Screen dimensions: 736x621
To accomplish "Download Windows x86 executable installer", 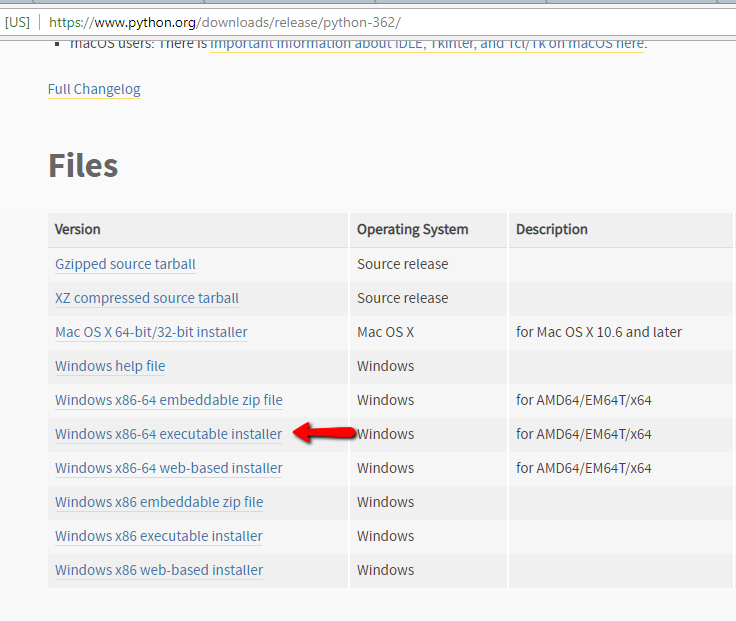I will click(159, 536).
